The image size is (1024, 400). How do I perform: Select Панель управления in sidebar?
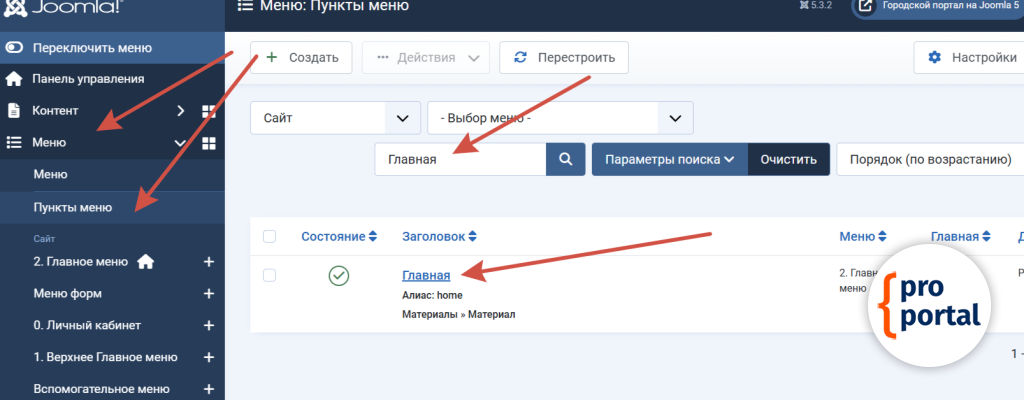[88, 79]
